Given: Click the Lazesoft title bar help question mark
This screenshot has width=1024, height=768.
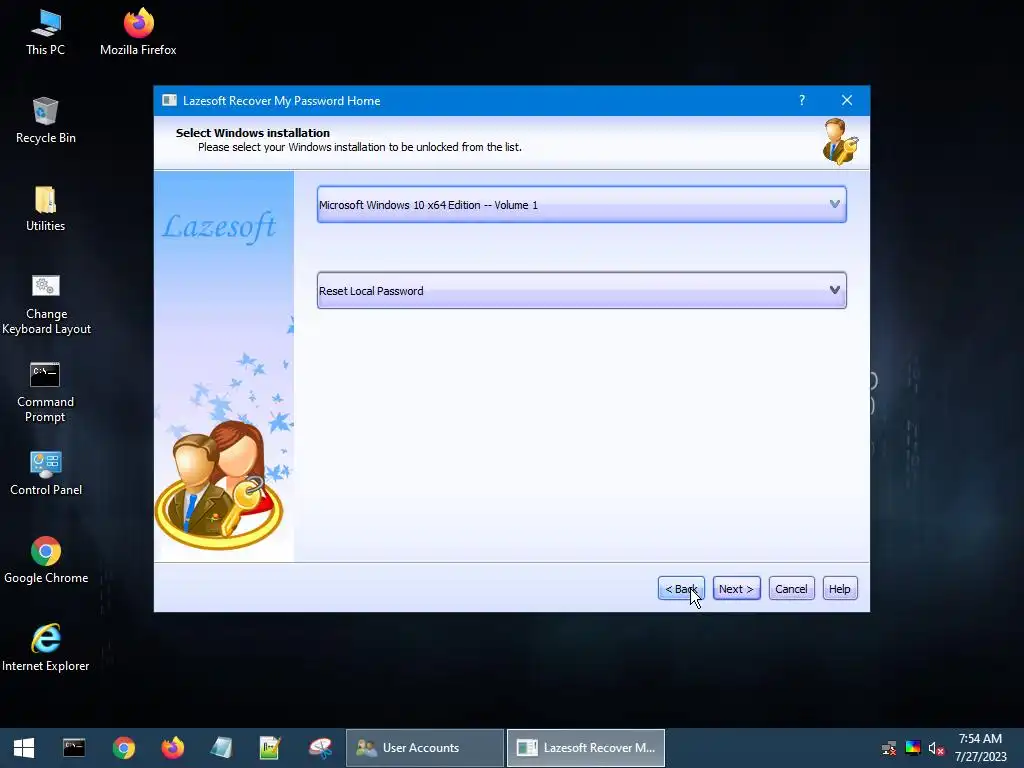Looking at the screenshot, I should (802, 100).
